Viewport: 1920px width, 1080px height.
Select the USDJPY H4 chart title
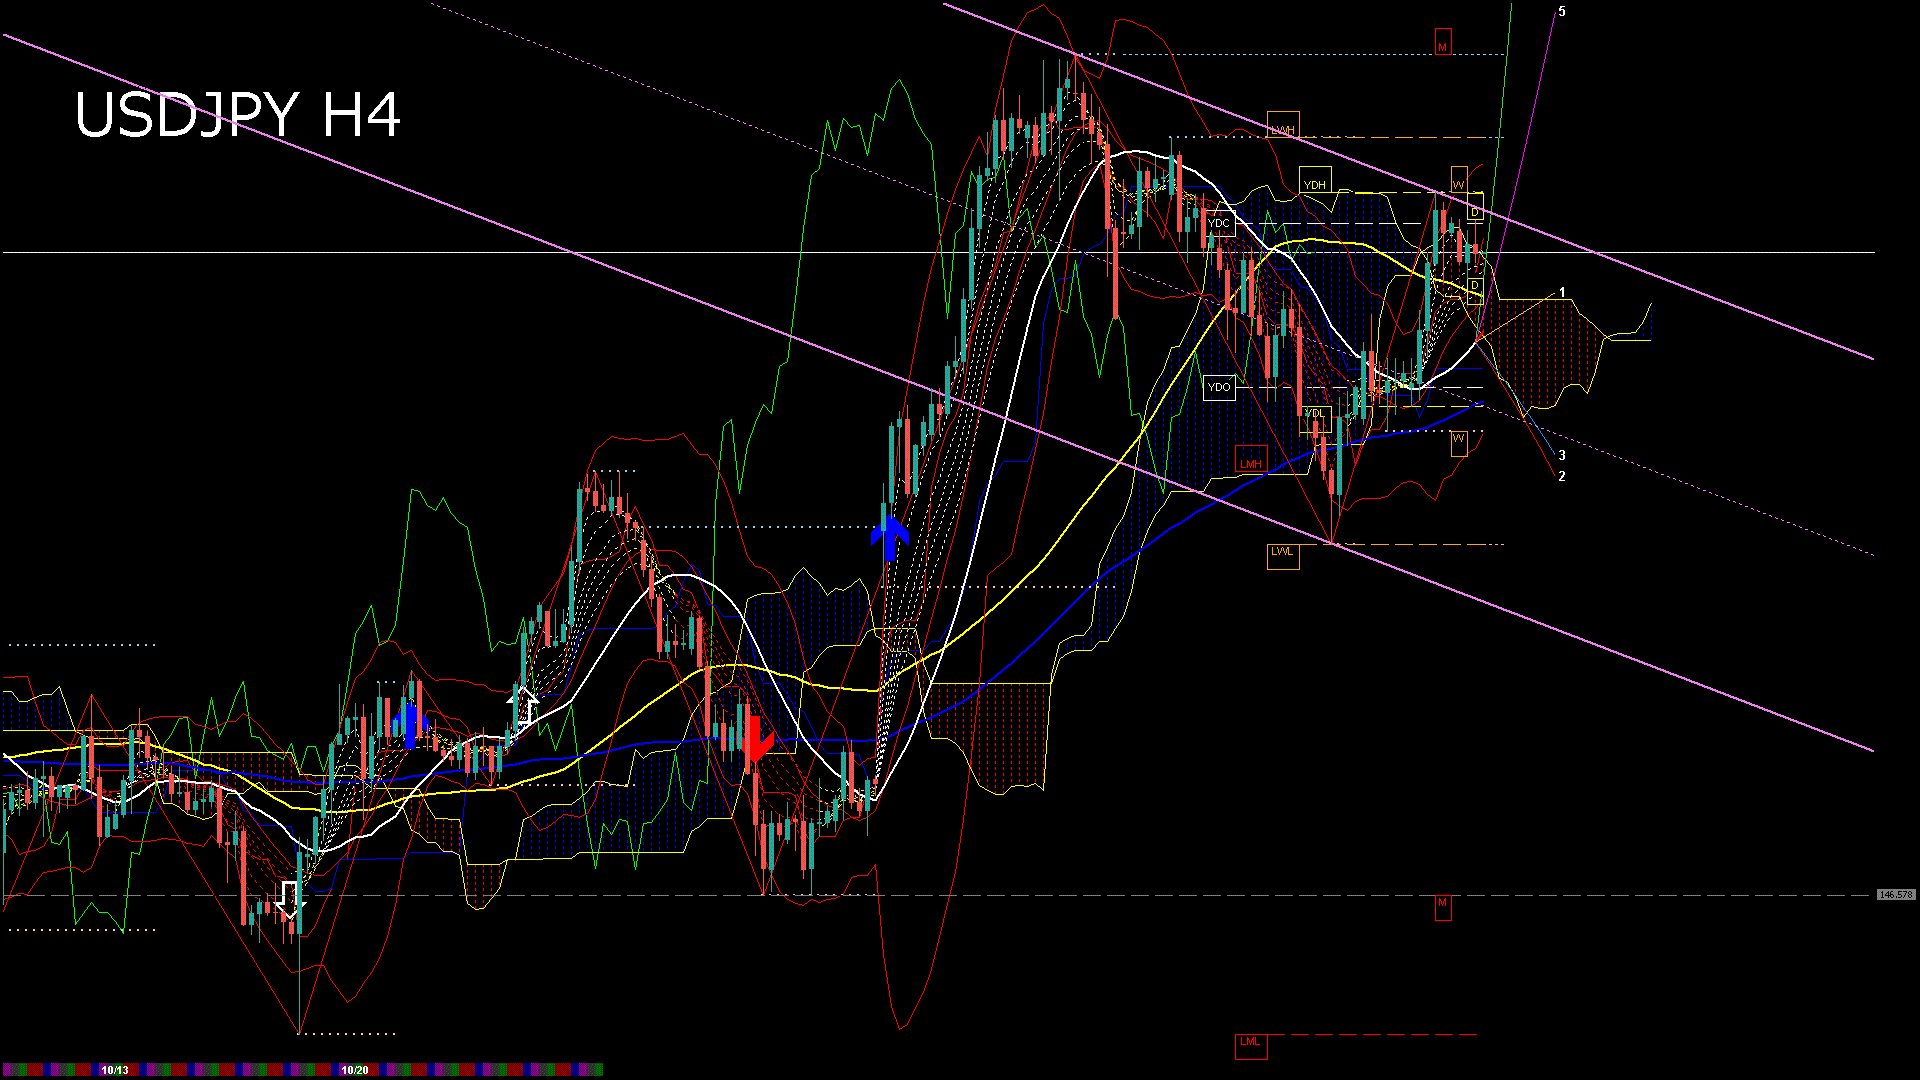[238, 115]
